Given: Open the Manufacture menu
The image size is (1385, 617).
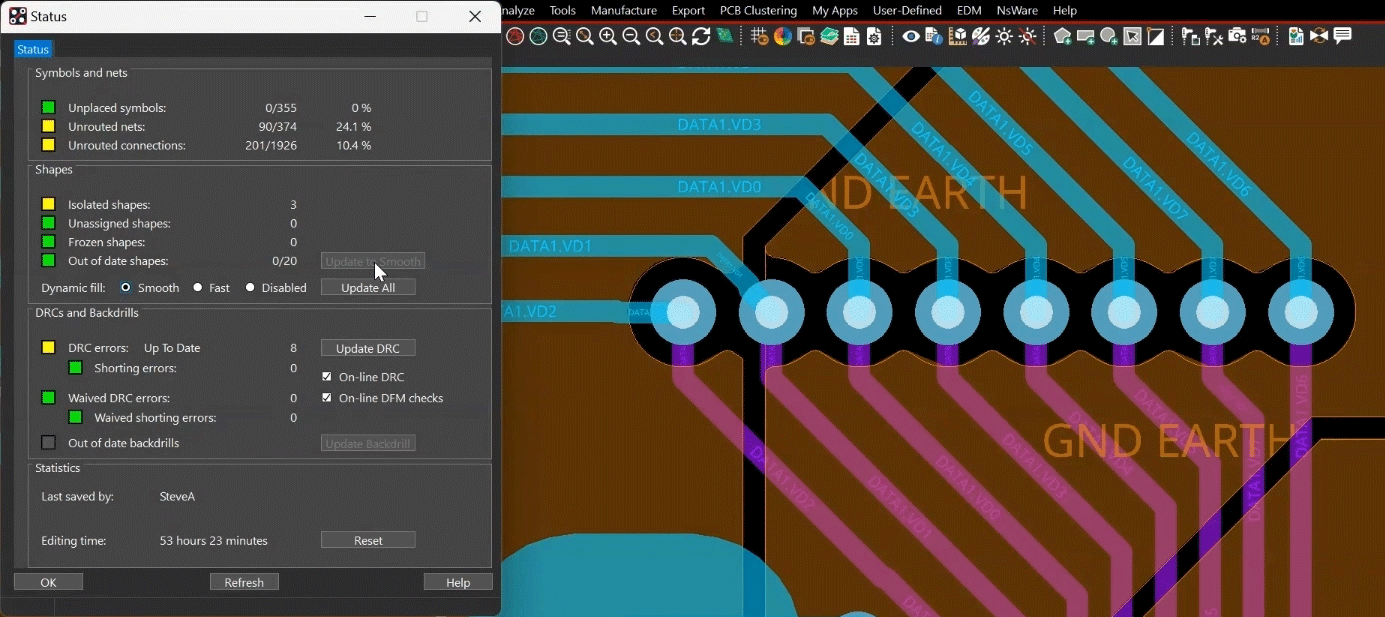Looking at the screenshot, I should point(623,11).
